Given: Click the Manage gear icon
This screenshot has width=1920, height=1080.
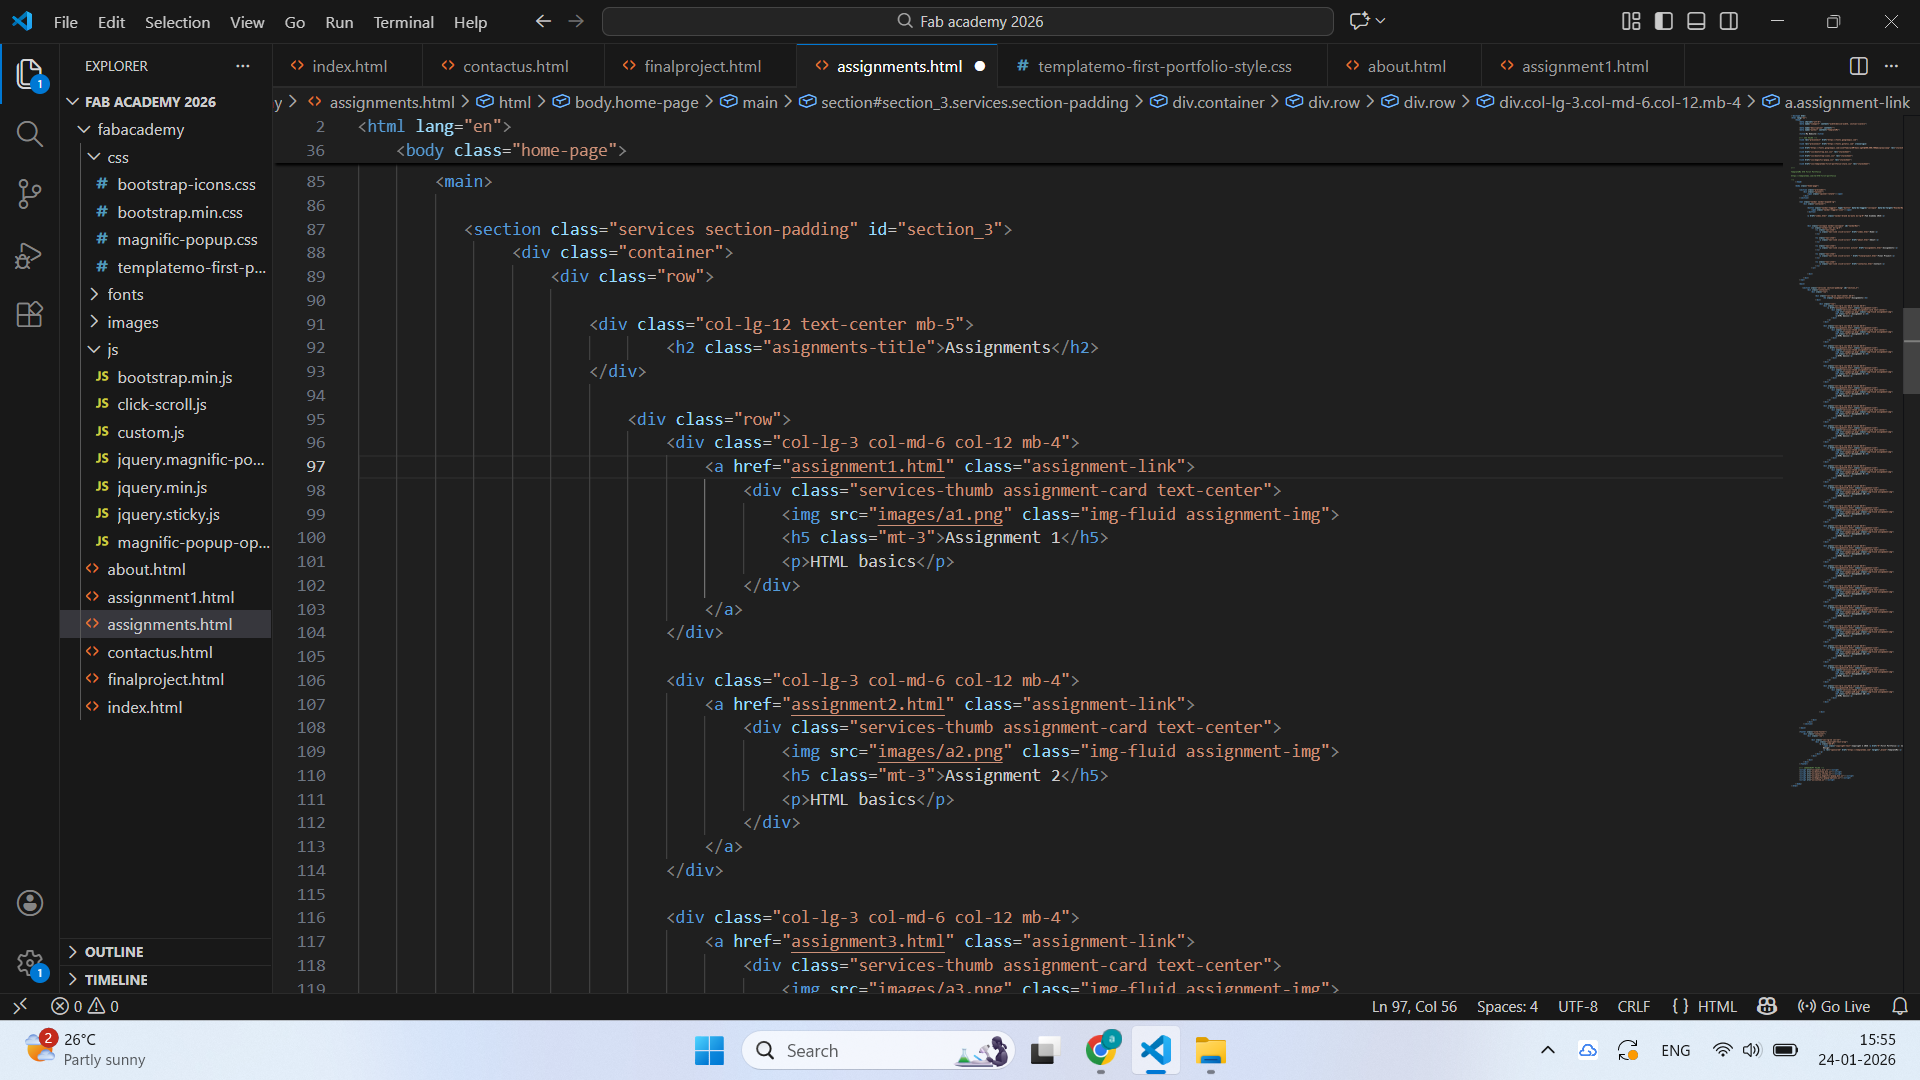Looking at the screenshot, I should [x=30, y=963].
